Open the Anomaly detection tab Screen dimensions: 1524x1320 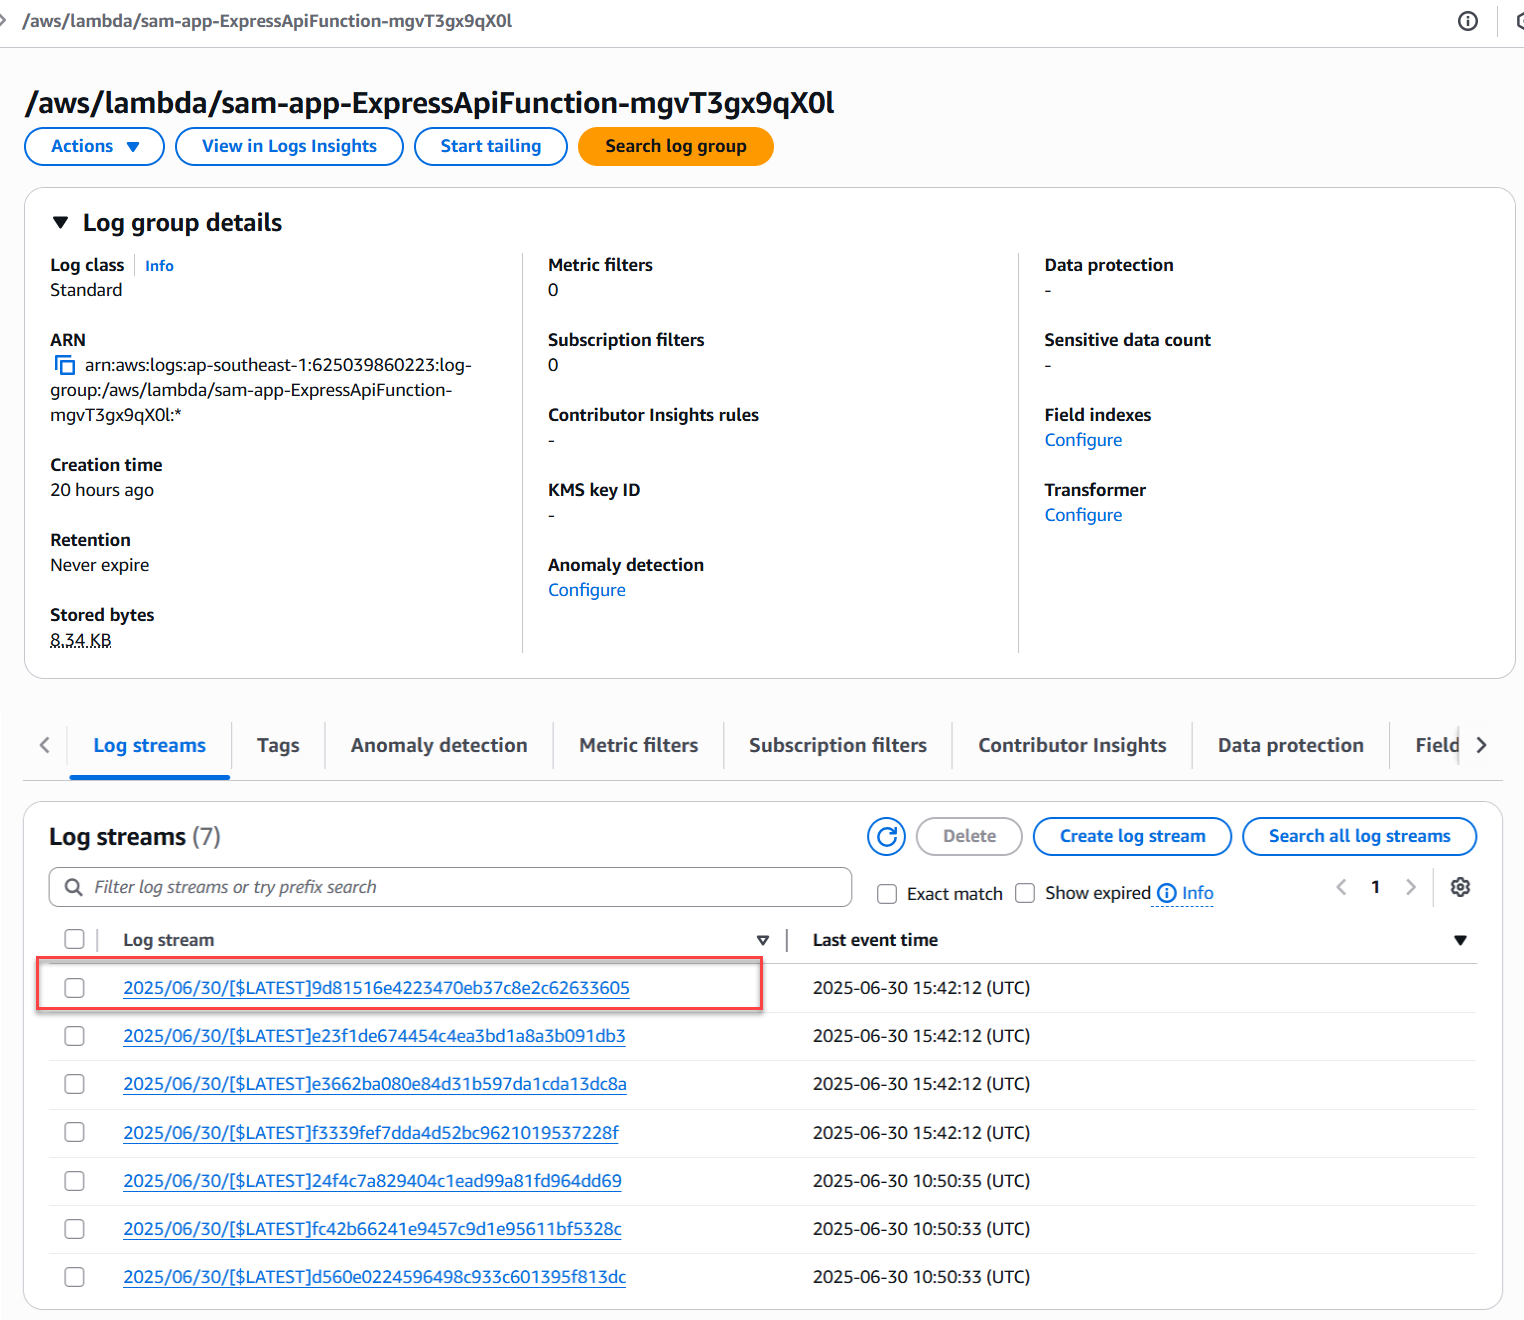coord(439,745)
